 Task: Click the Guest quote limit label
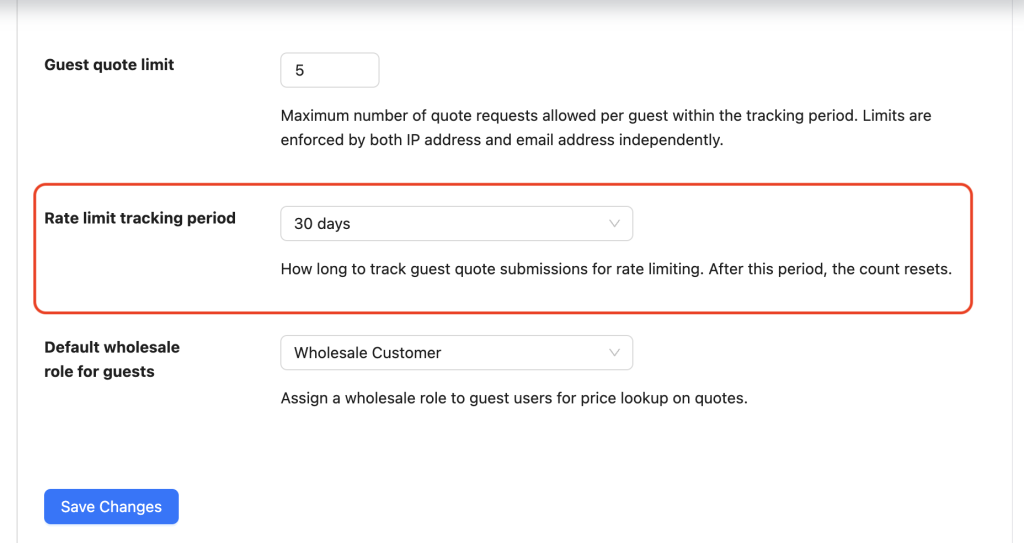pos(109,65)
